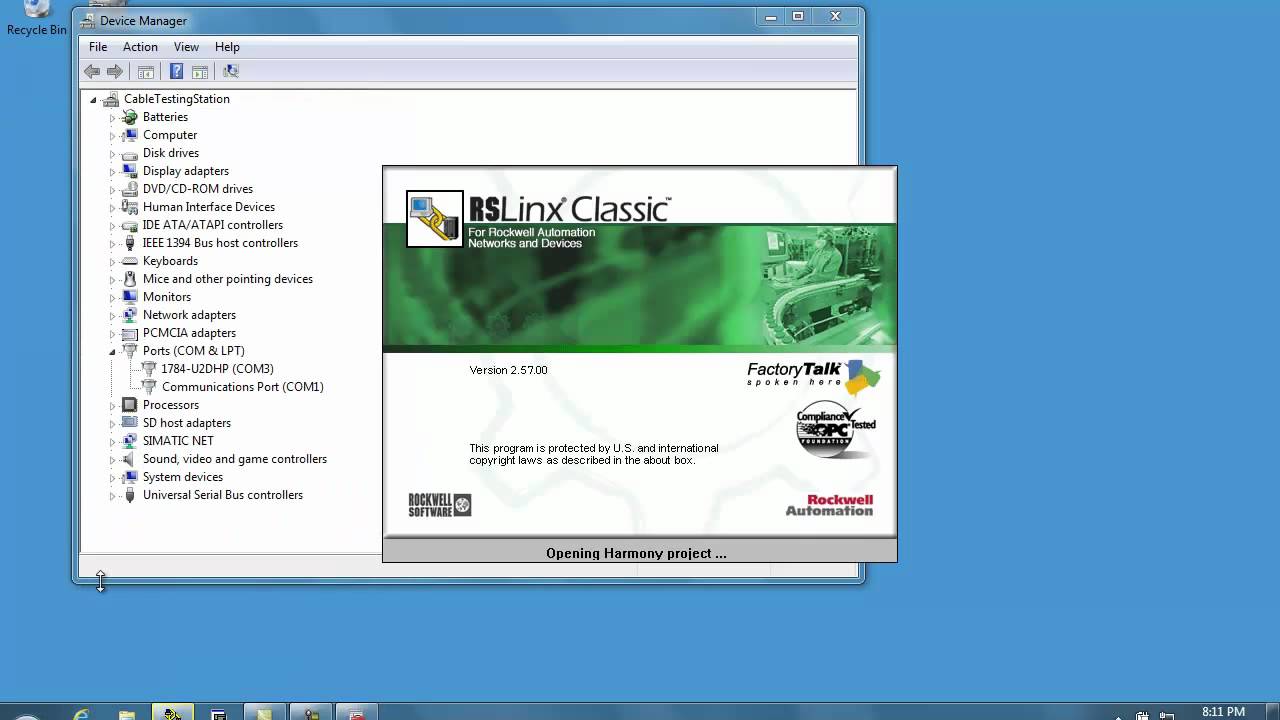Expand the Universal Serial Bus controllers category
Image resolution: width=1280 pixels, height=720 pixels.
click(x=112, y=496)
